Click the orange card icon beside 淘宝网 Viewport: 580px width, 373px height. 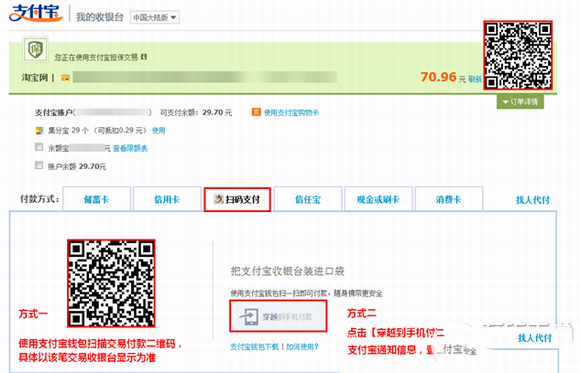(65, 78)
